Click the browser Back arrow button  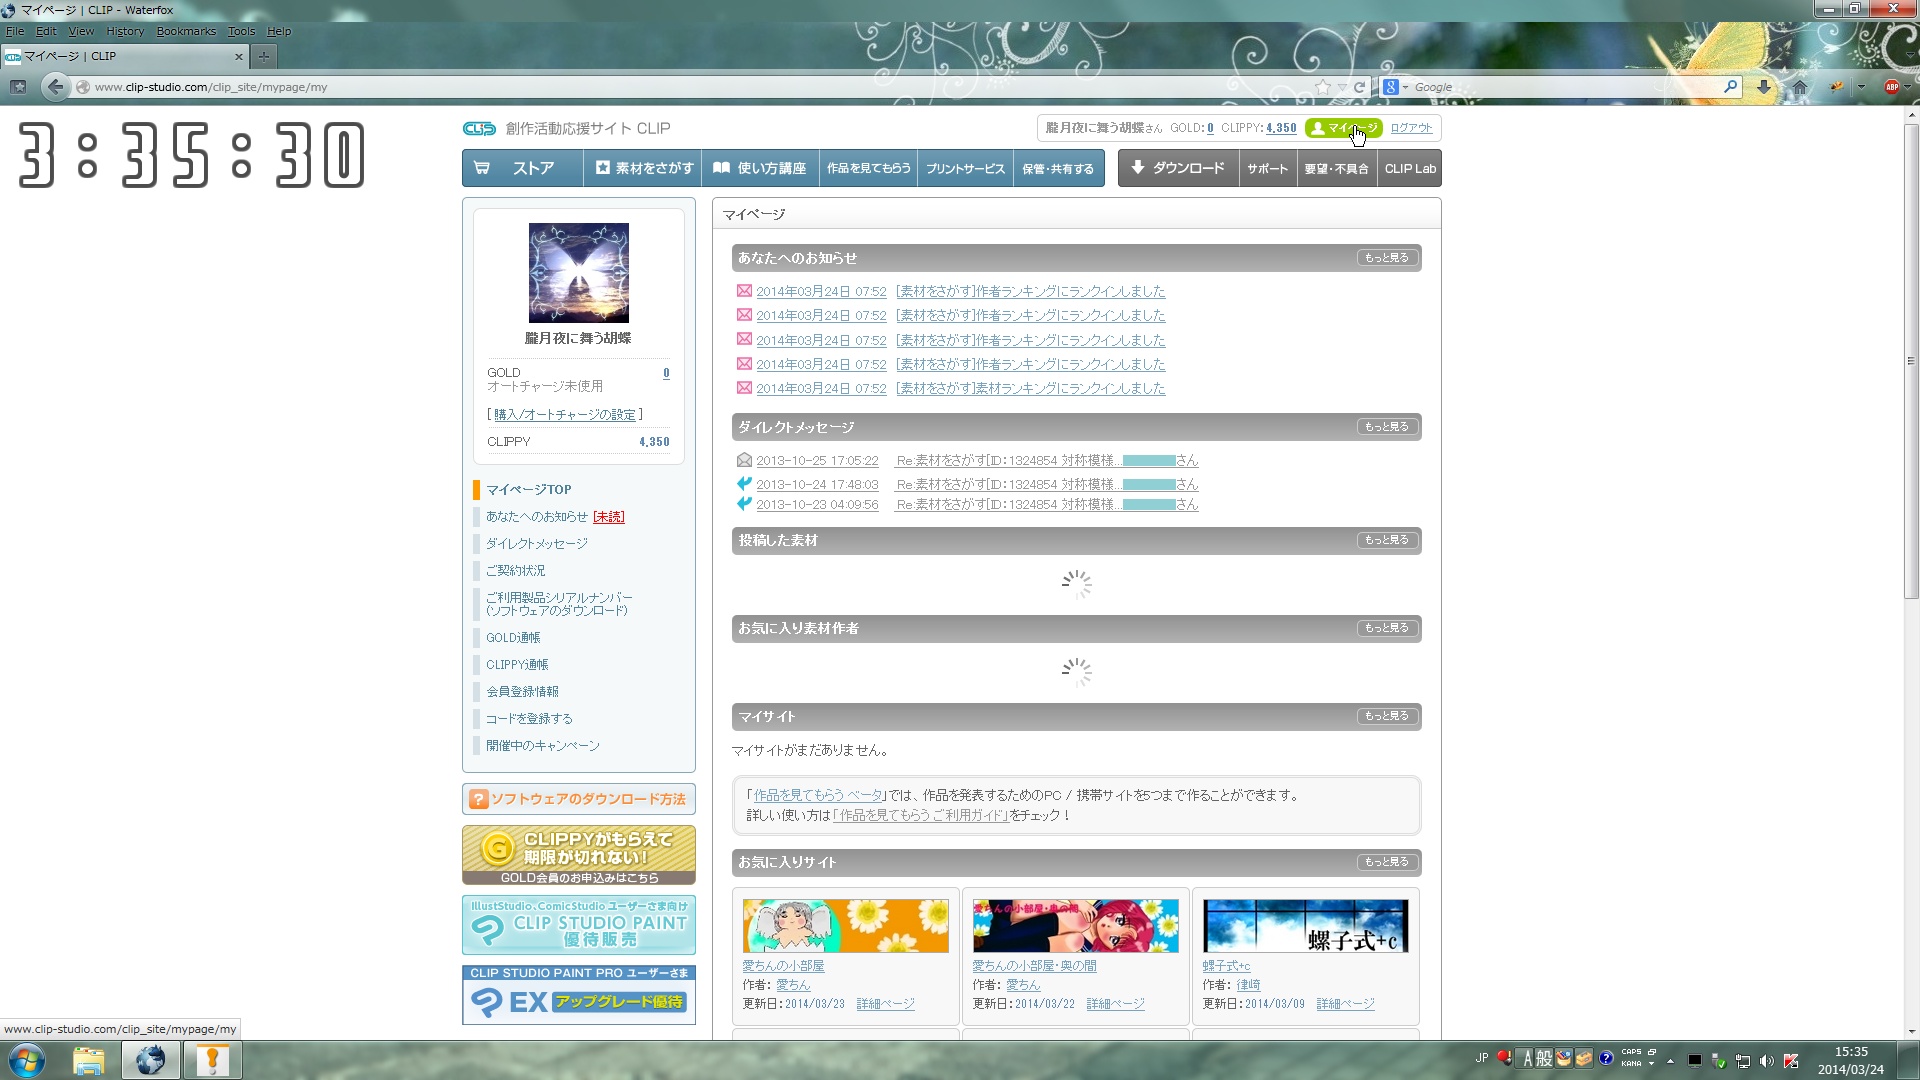coord(55,87)
